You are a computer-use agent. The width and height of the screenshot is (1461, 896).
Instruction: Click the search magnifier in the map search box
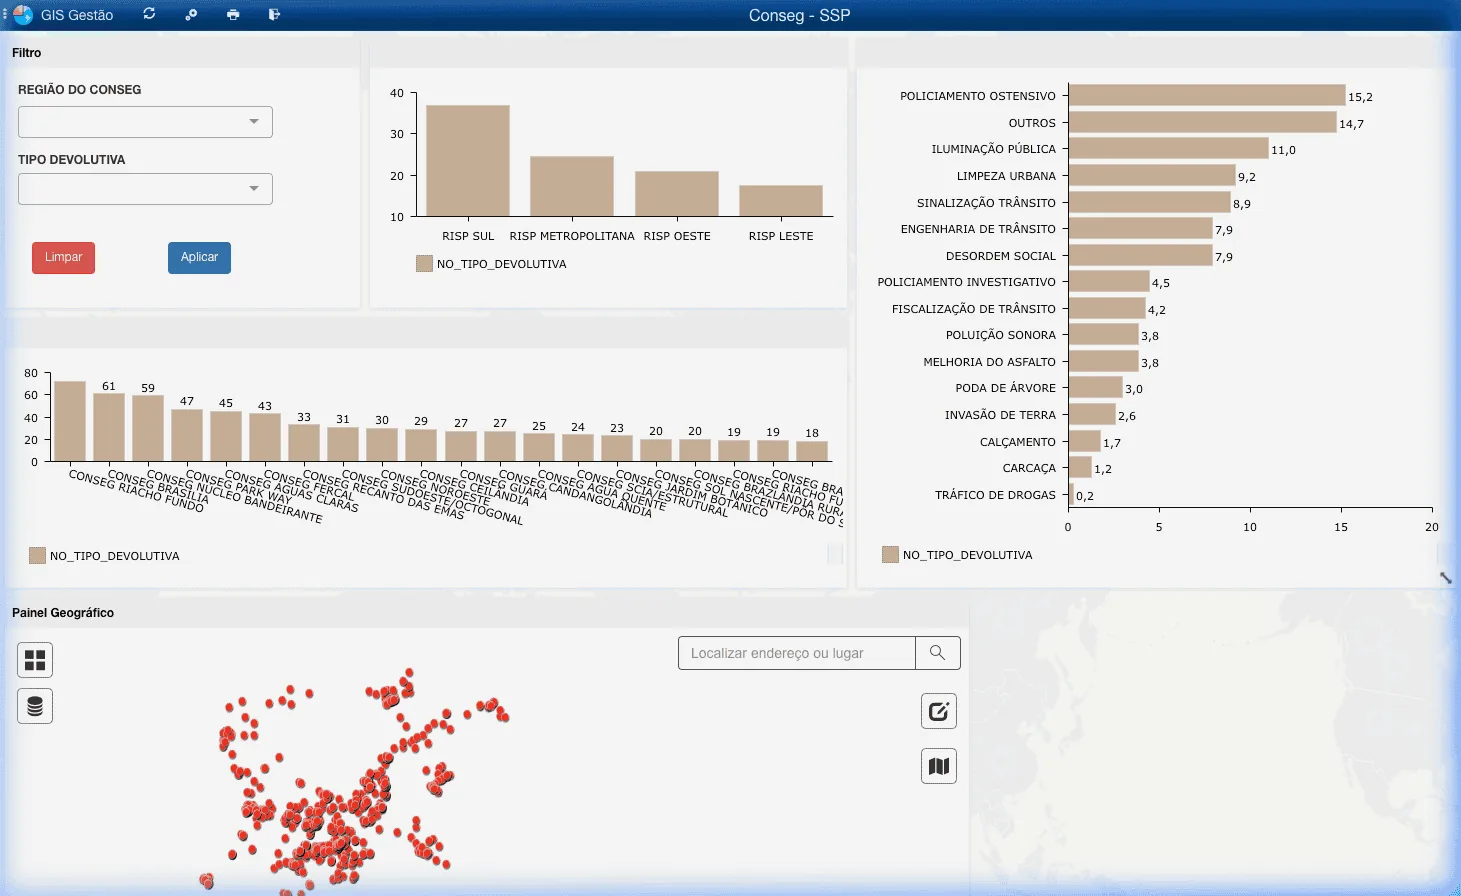click(x=938, y=652)
